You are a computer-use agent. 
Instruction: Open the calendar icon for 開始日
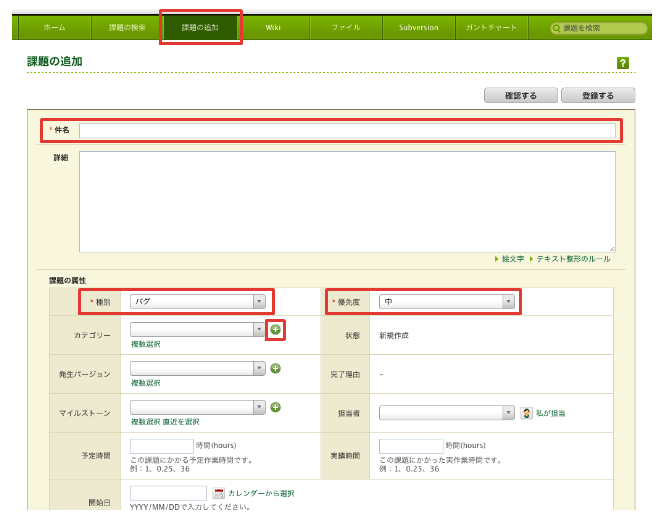218,493
